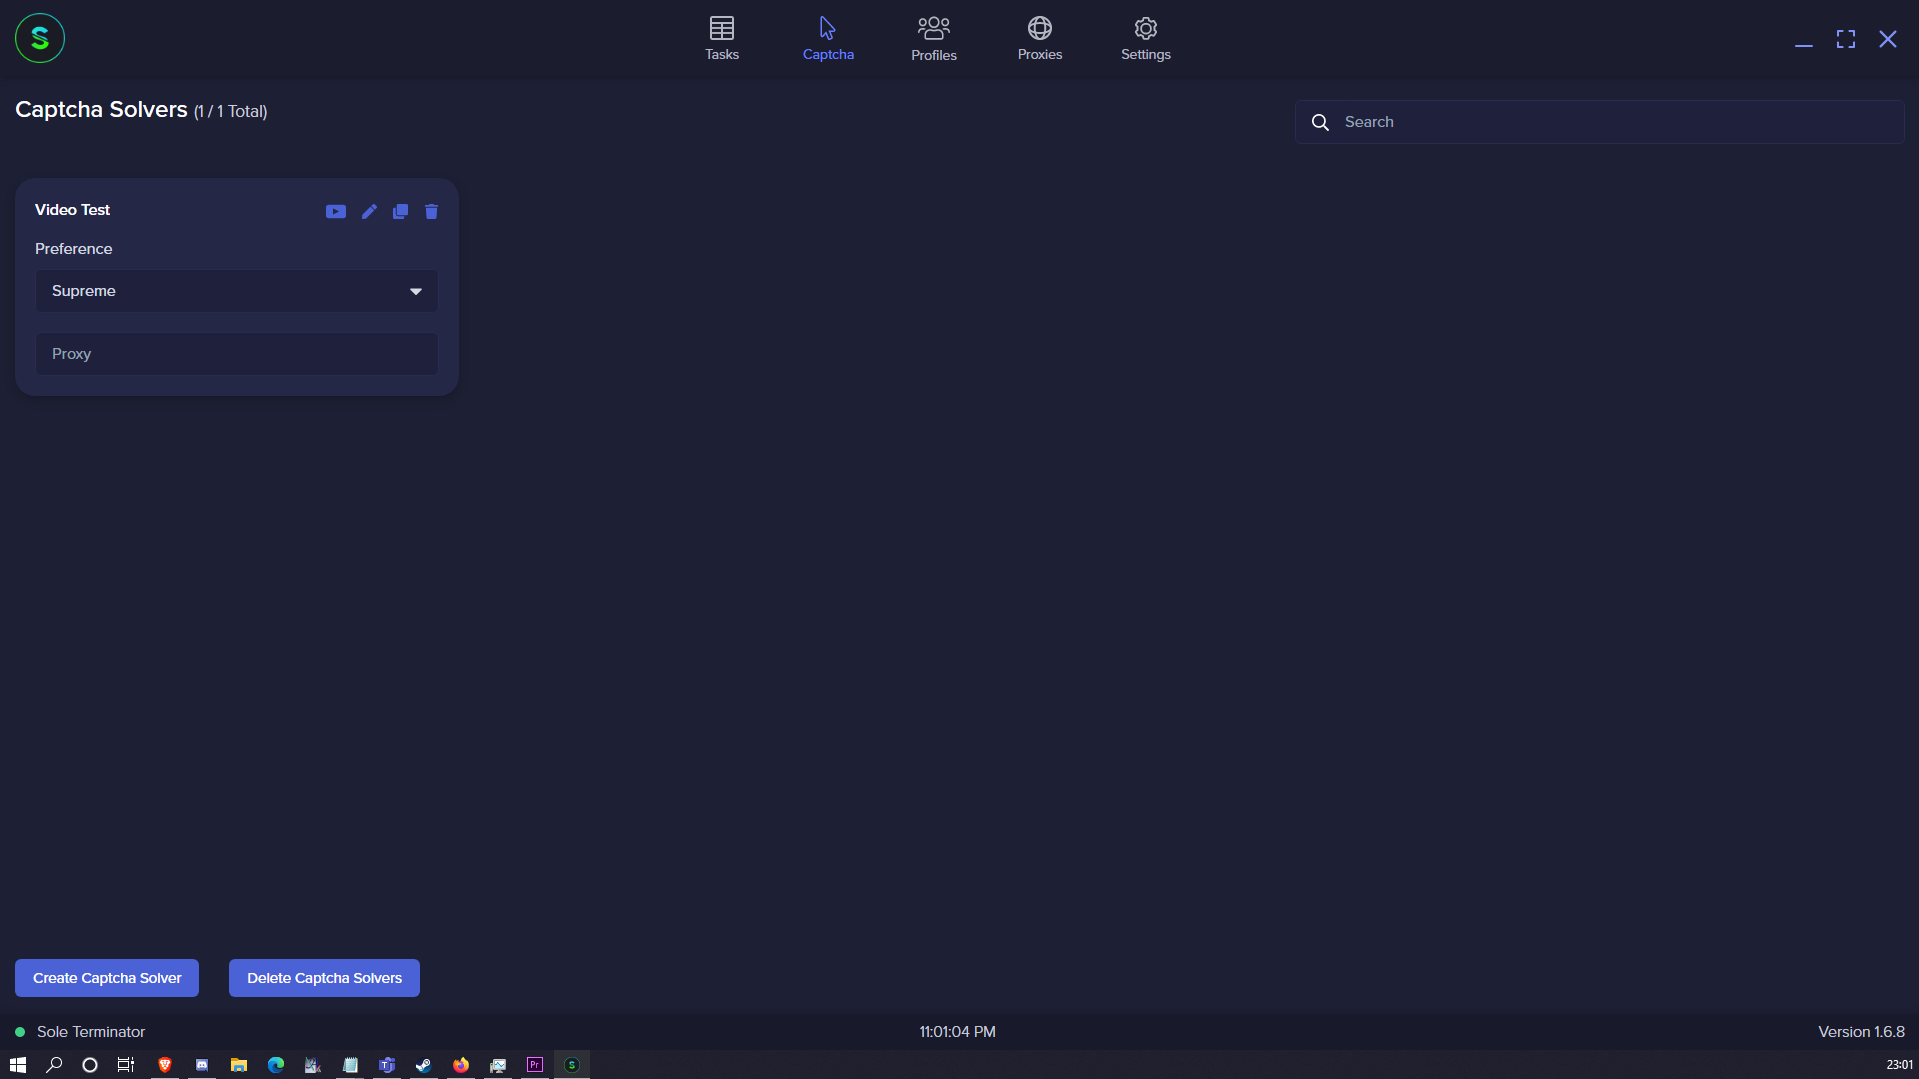
Task: Click Create Captcha Solver button
Action: point(107,978)
